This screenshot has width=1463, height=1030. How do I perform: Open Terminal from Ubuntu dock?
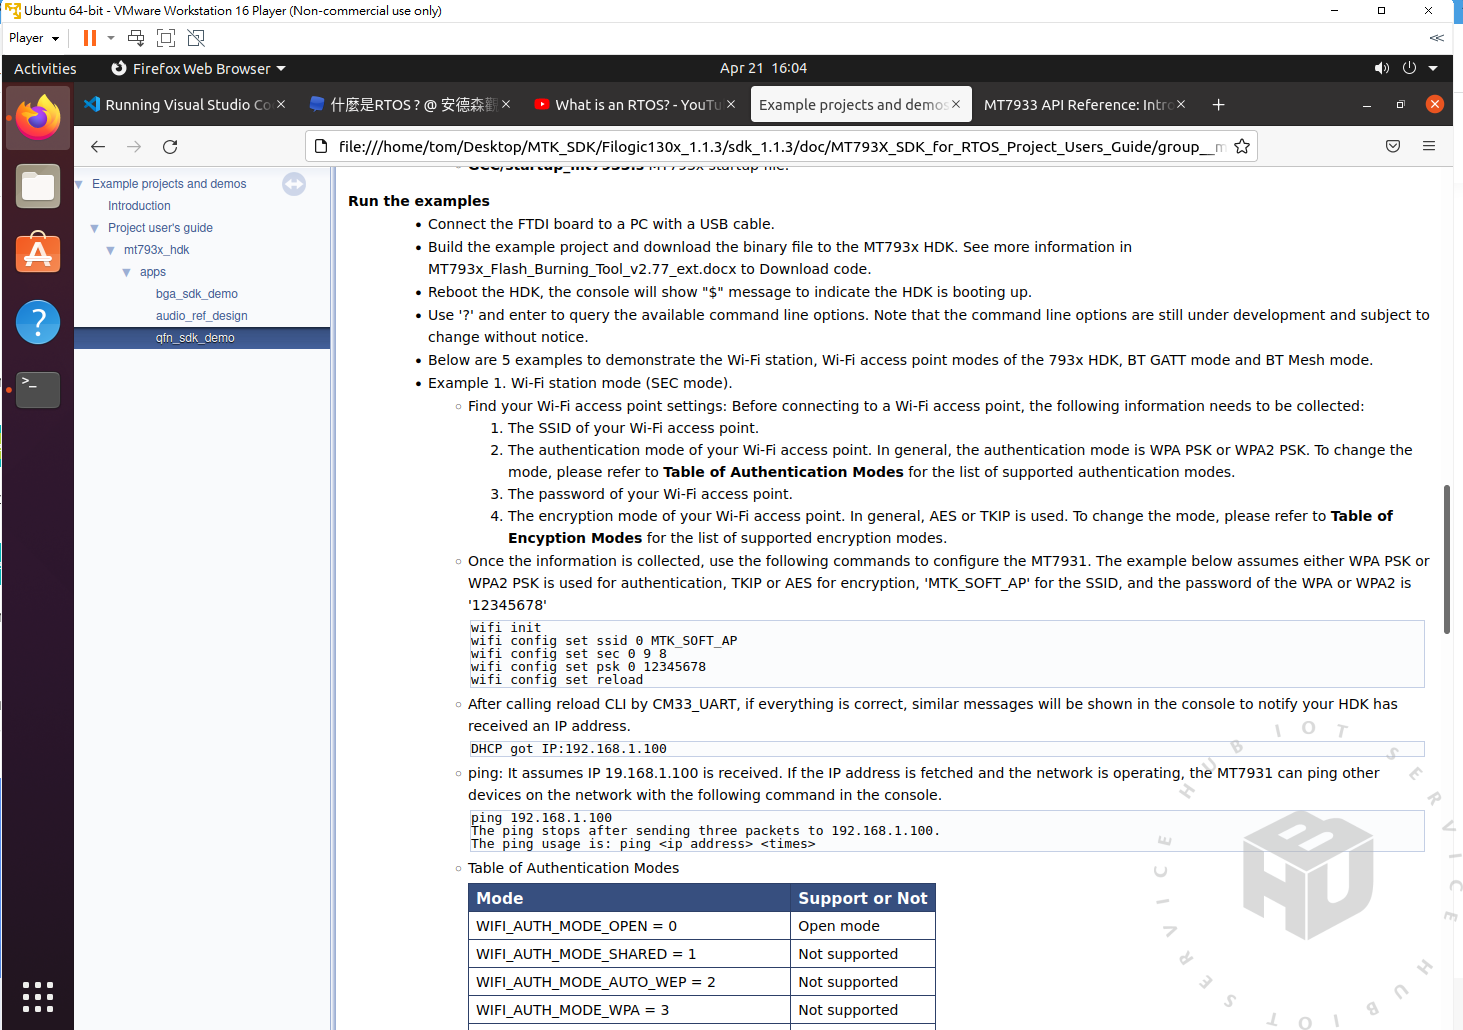[38, 390]
